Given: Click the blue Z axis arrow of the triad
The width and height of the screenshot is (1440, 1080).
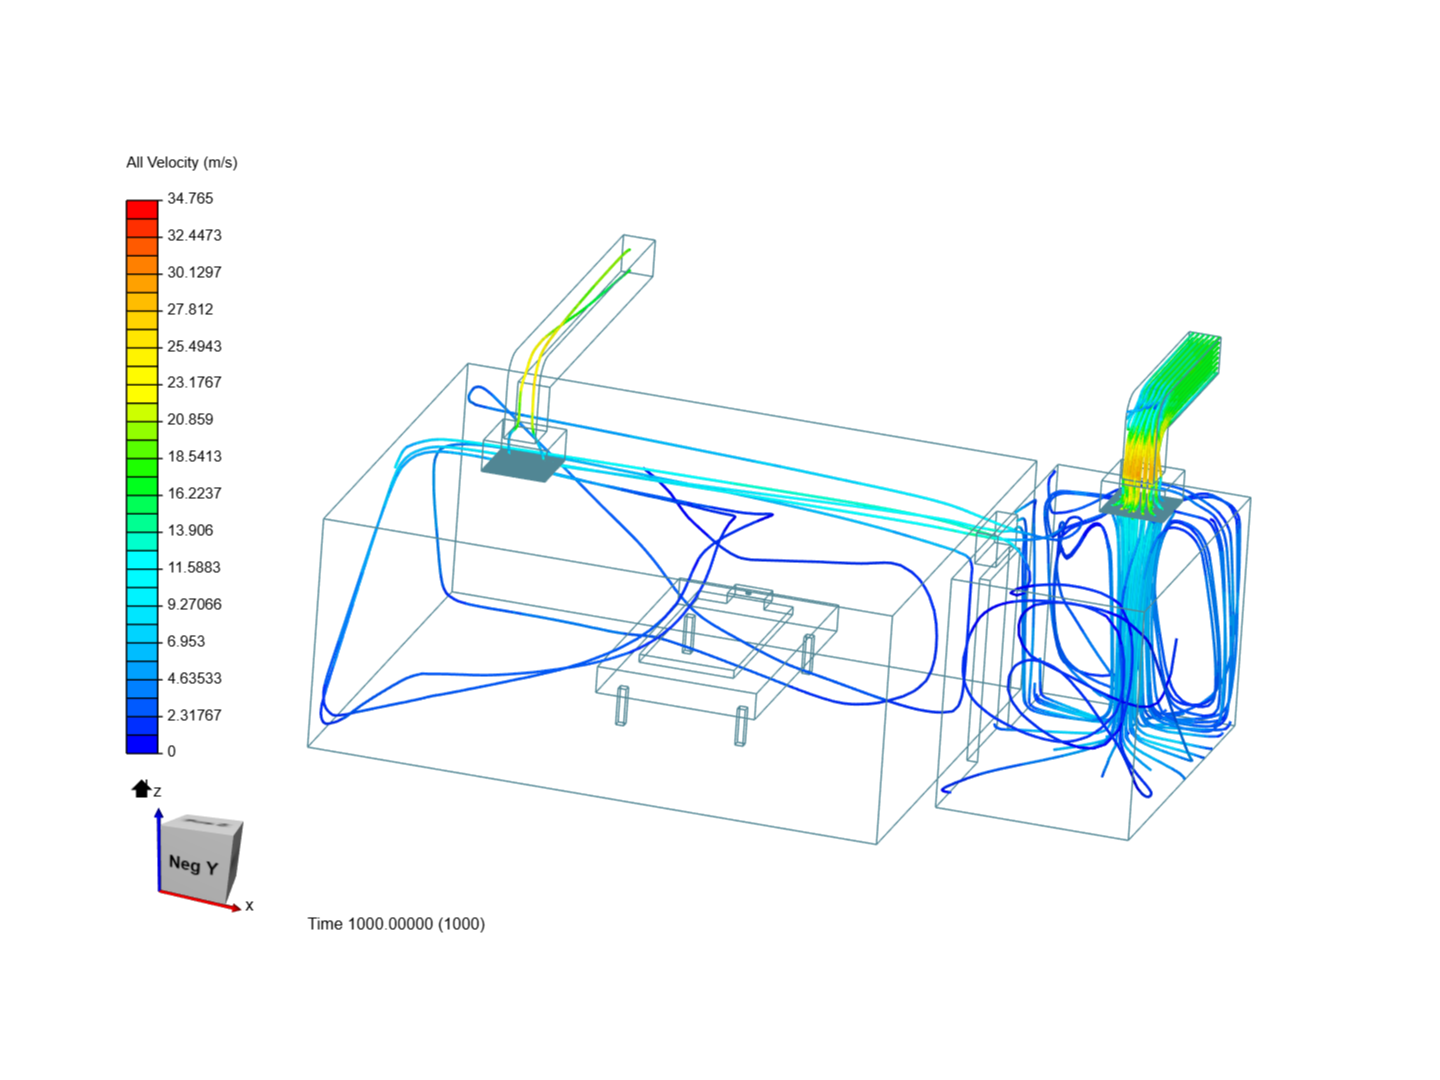Looking at the screenshot, I should click(158, 849).
